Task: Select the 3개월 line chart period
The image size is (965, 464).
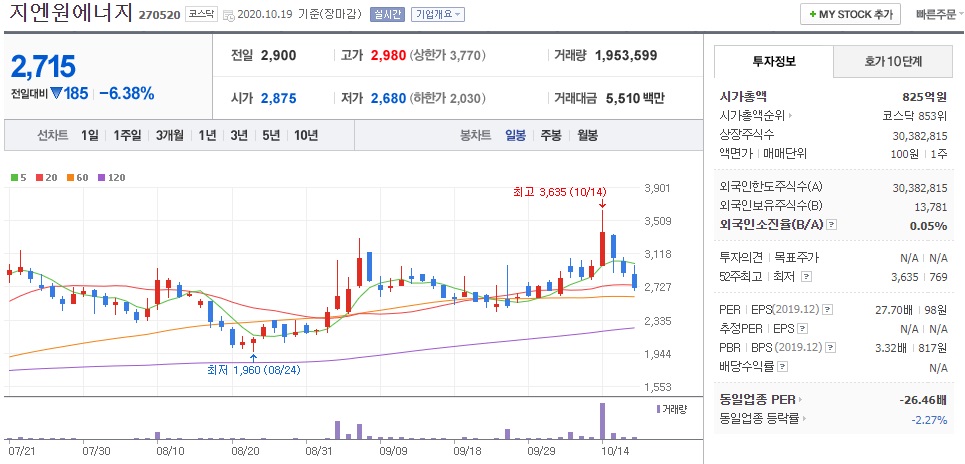Action: click(x=170, y=135)
